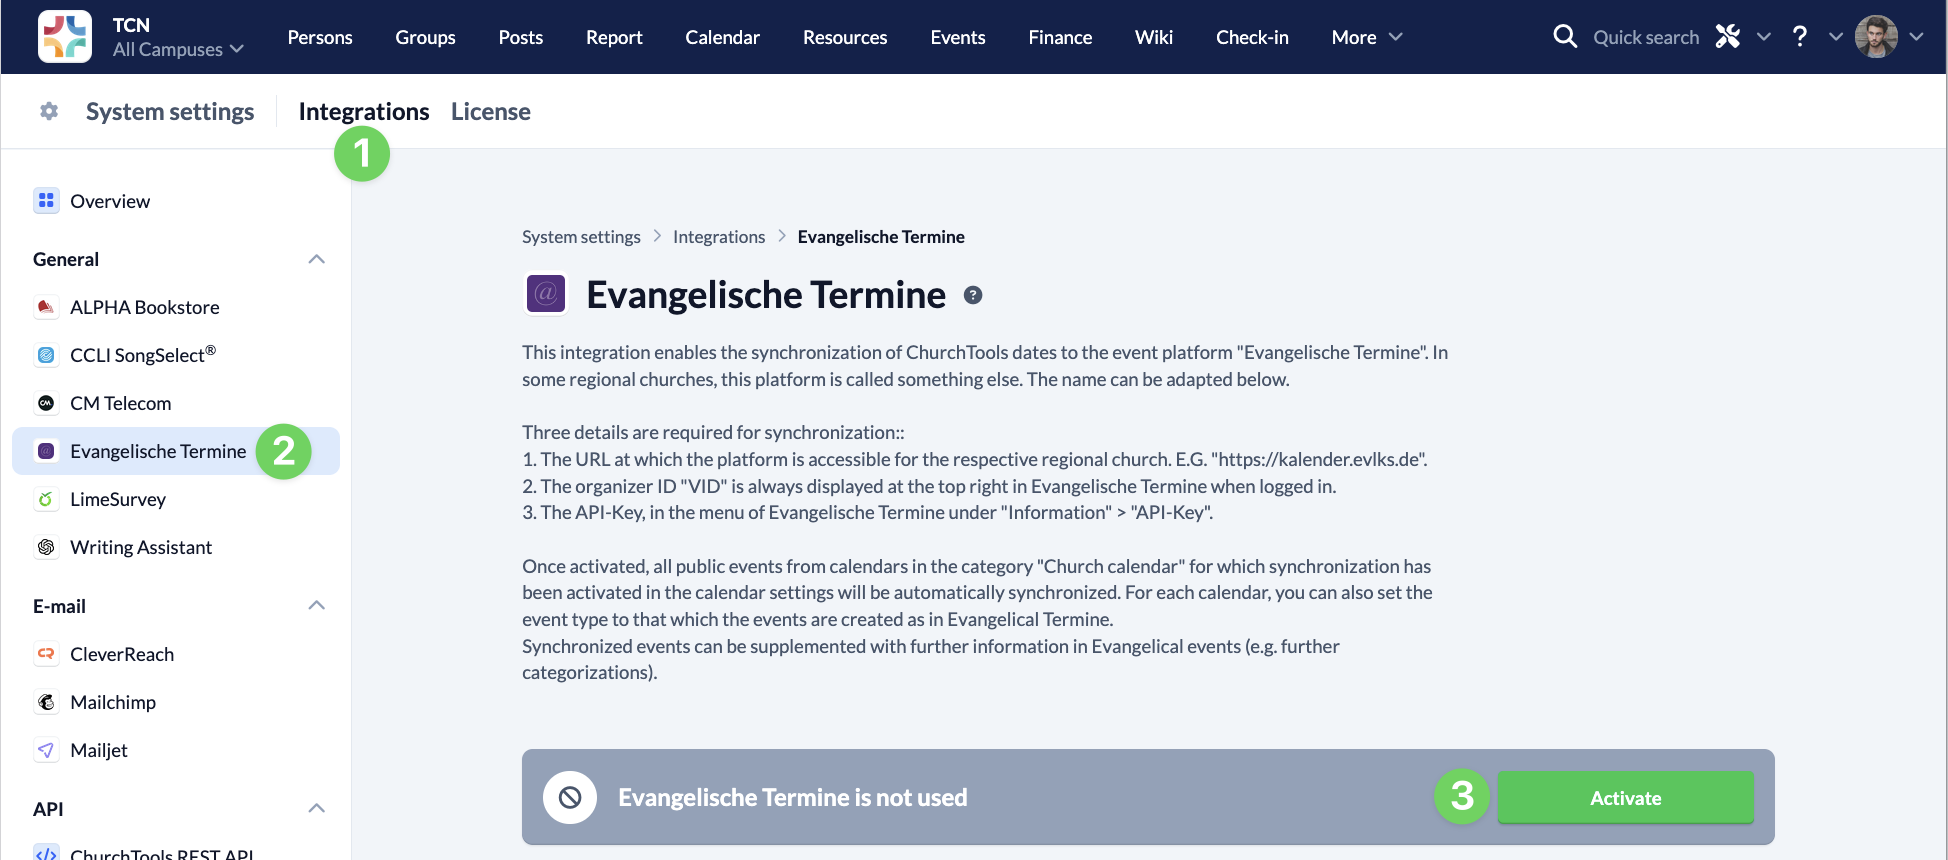The height and width of the screenshot is (860, 1948).
Task: Click the Activate button
Action: pos(1626,798)
